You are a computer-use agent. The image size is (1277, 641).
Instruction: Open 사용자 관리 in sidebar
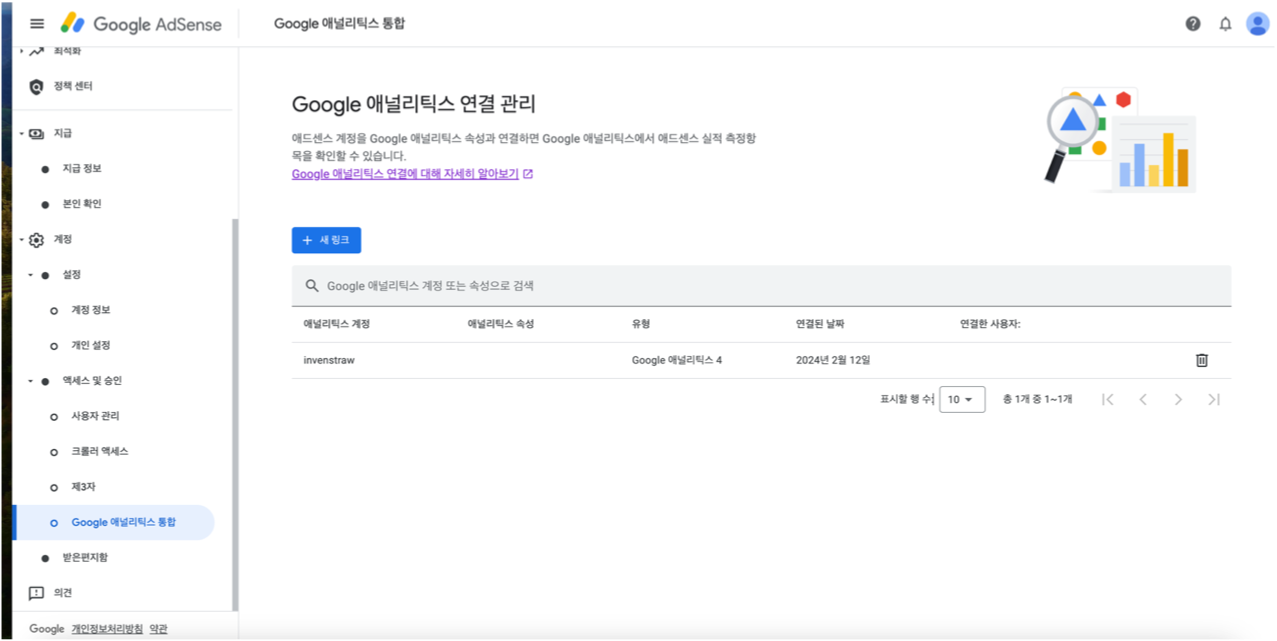coord(95,416)
